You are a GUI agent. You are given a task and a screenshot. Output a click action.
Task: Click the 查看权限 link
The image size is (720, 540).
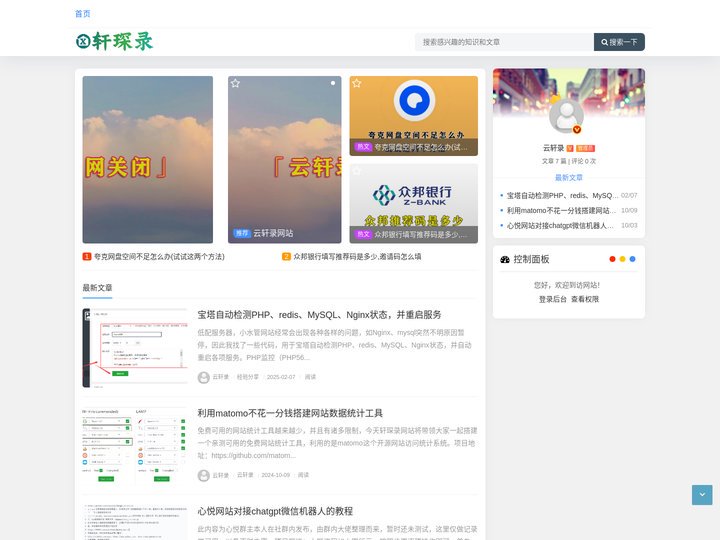585,299
